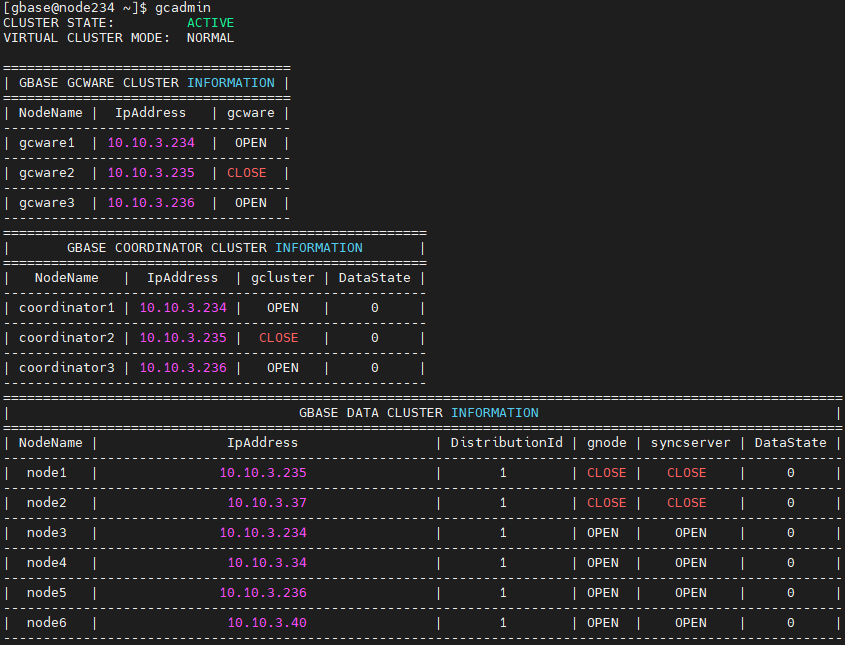Click node1 syncserver CLOSE status

pyautogui.click(x=687, y=473)
